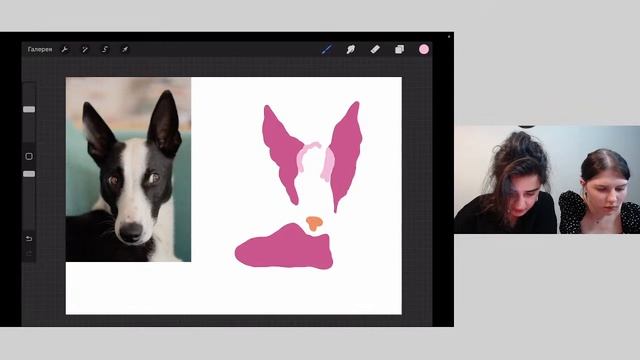Viewport: 640px width, 360px height.
Task: Click the brush opacity slider handle
Action: (x=29, y=174)
